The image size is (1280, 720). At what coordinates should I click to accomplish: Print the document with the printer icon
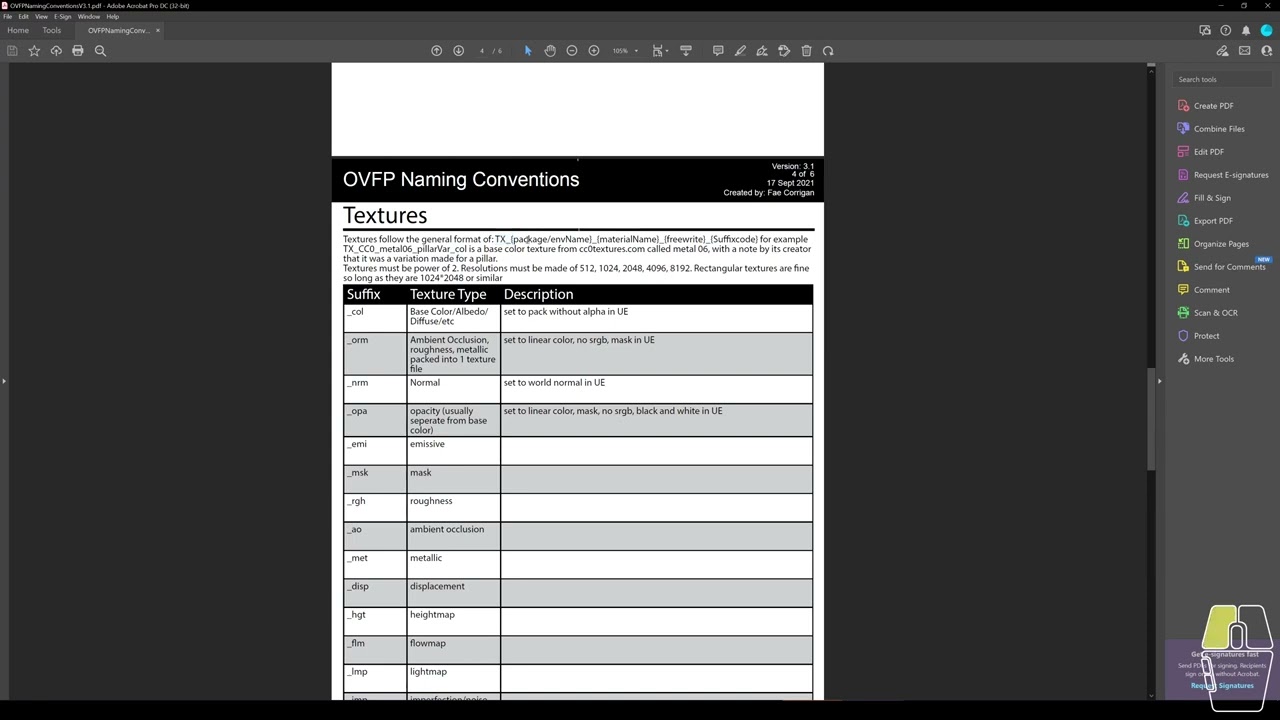point(78,51)
